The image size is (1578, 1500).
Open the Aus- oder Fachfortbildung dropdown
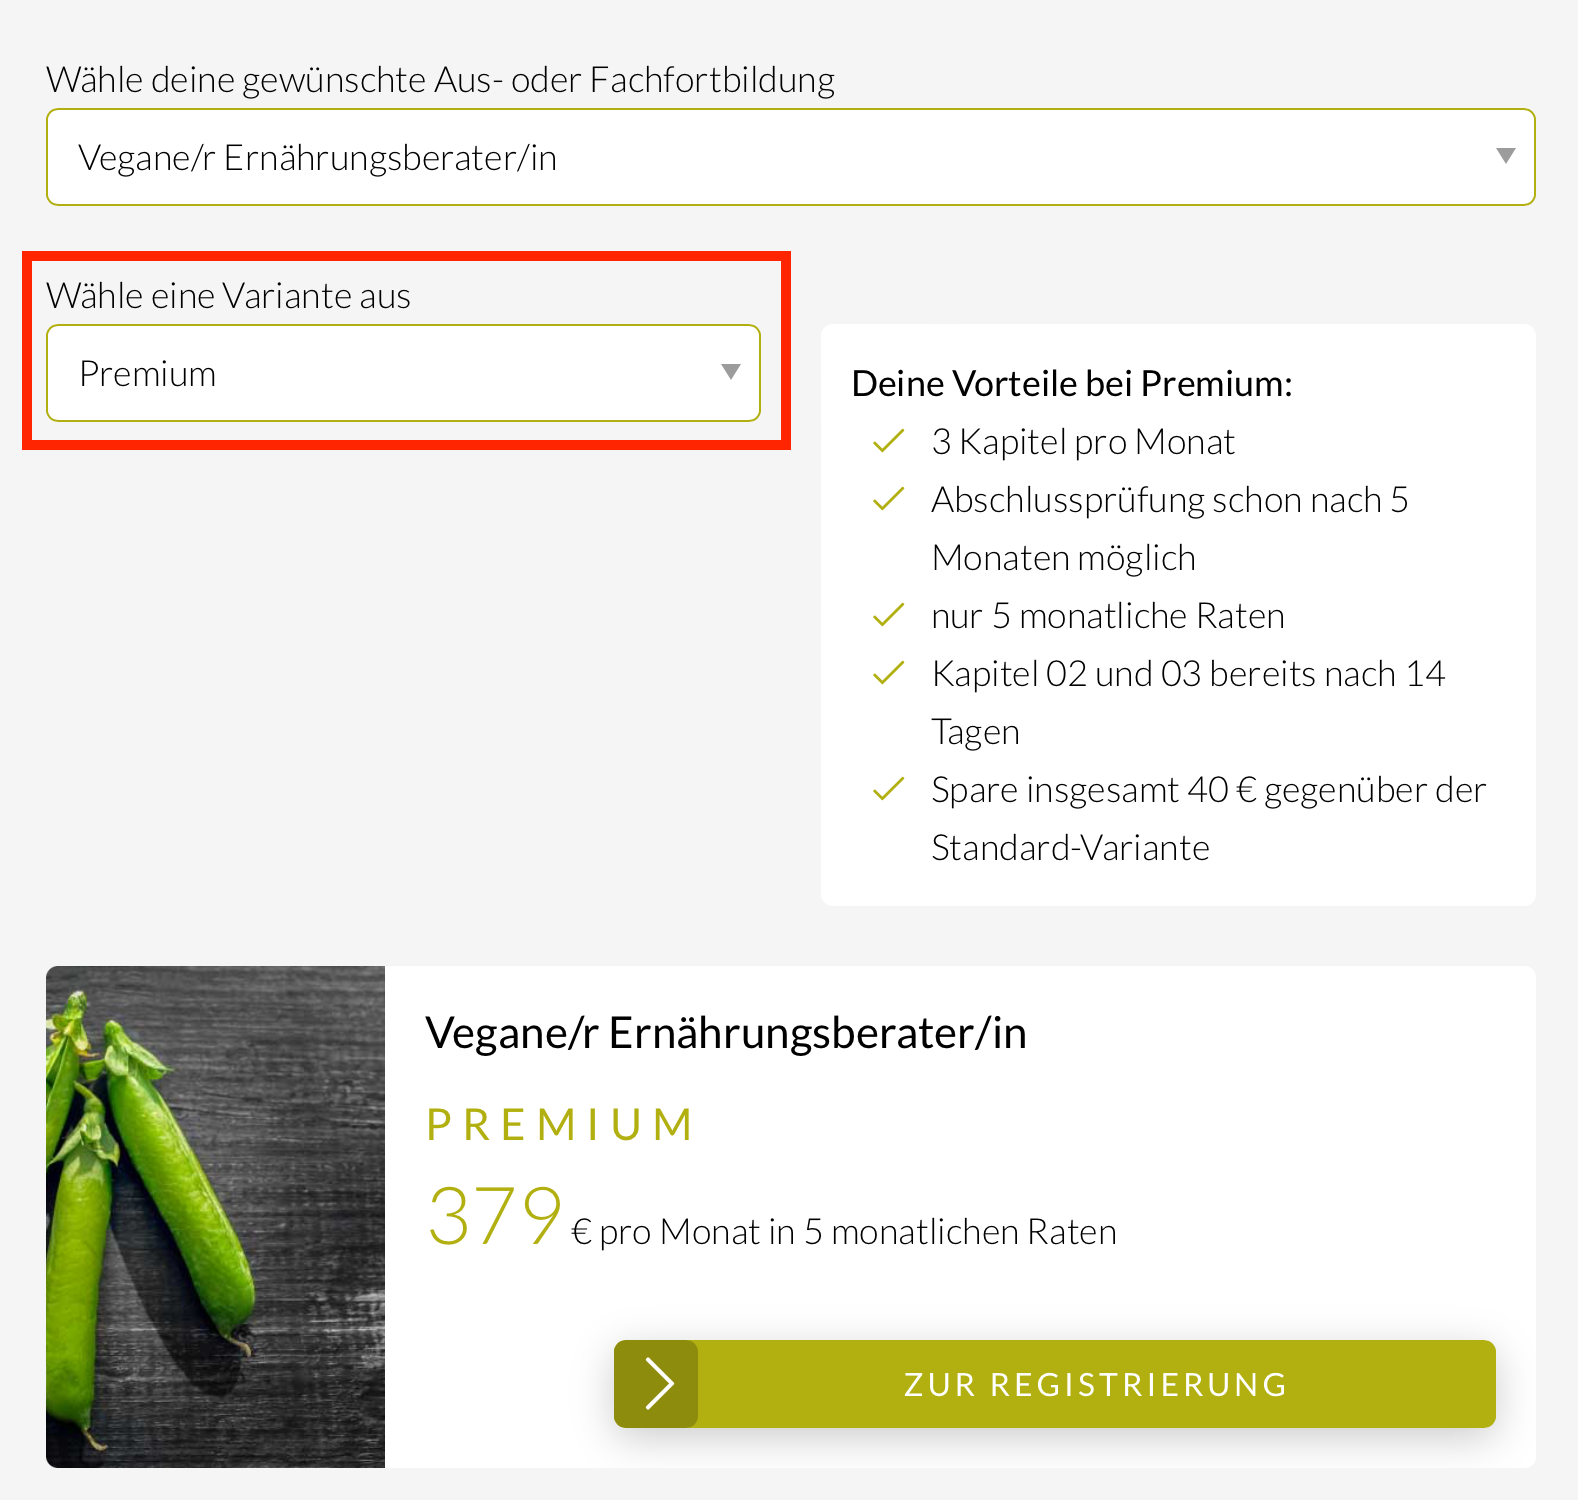click(x=790, y=157)
